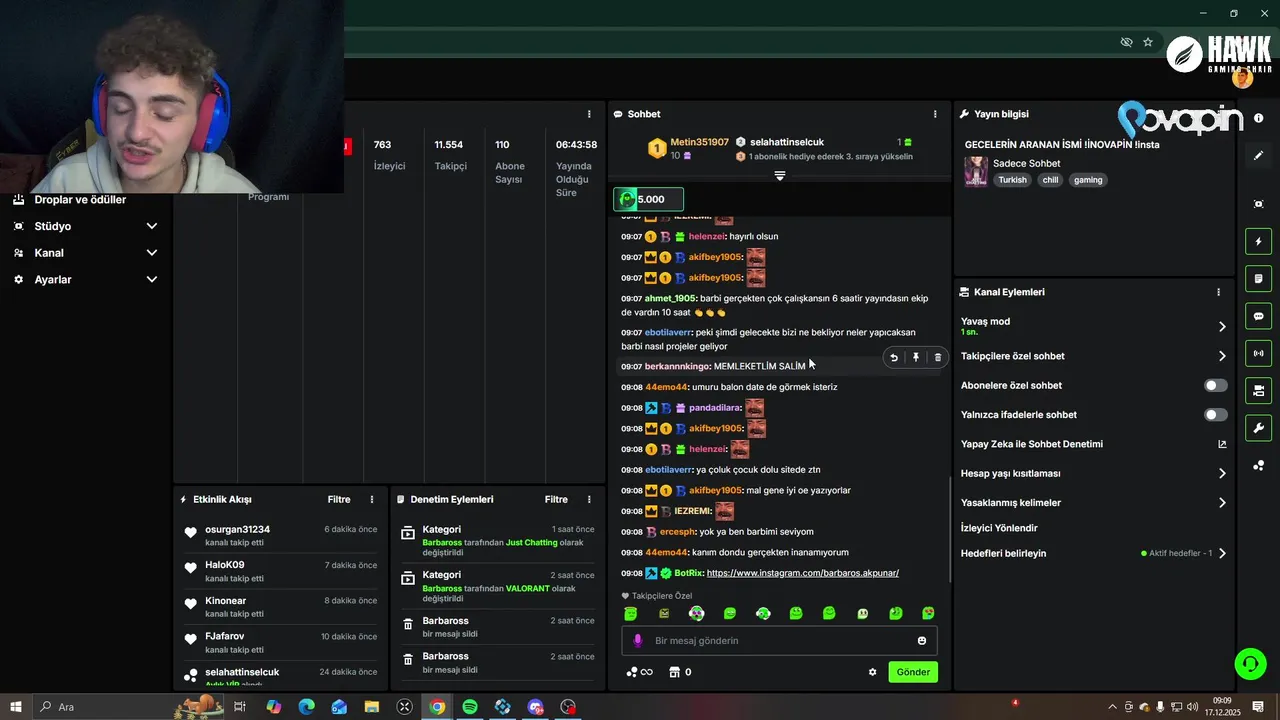Click the Sadece Sohbet category thumbnail
Screen dimensions: 1280x720
point(976,171)
